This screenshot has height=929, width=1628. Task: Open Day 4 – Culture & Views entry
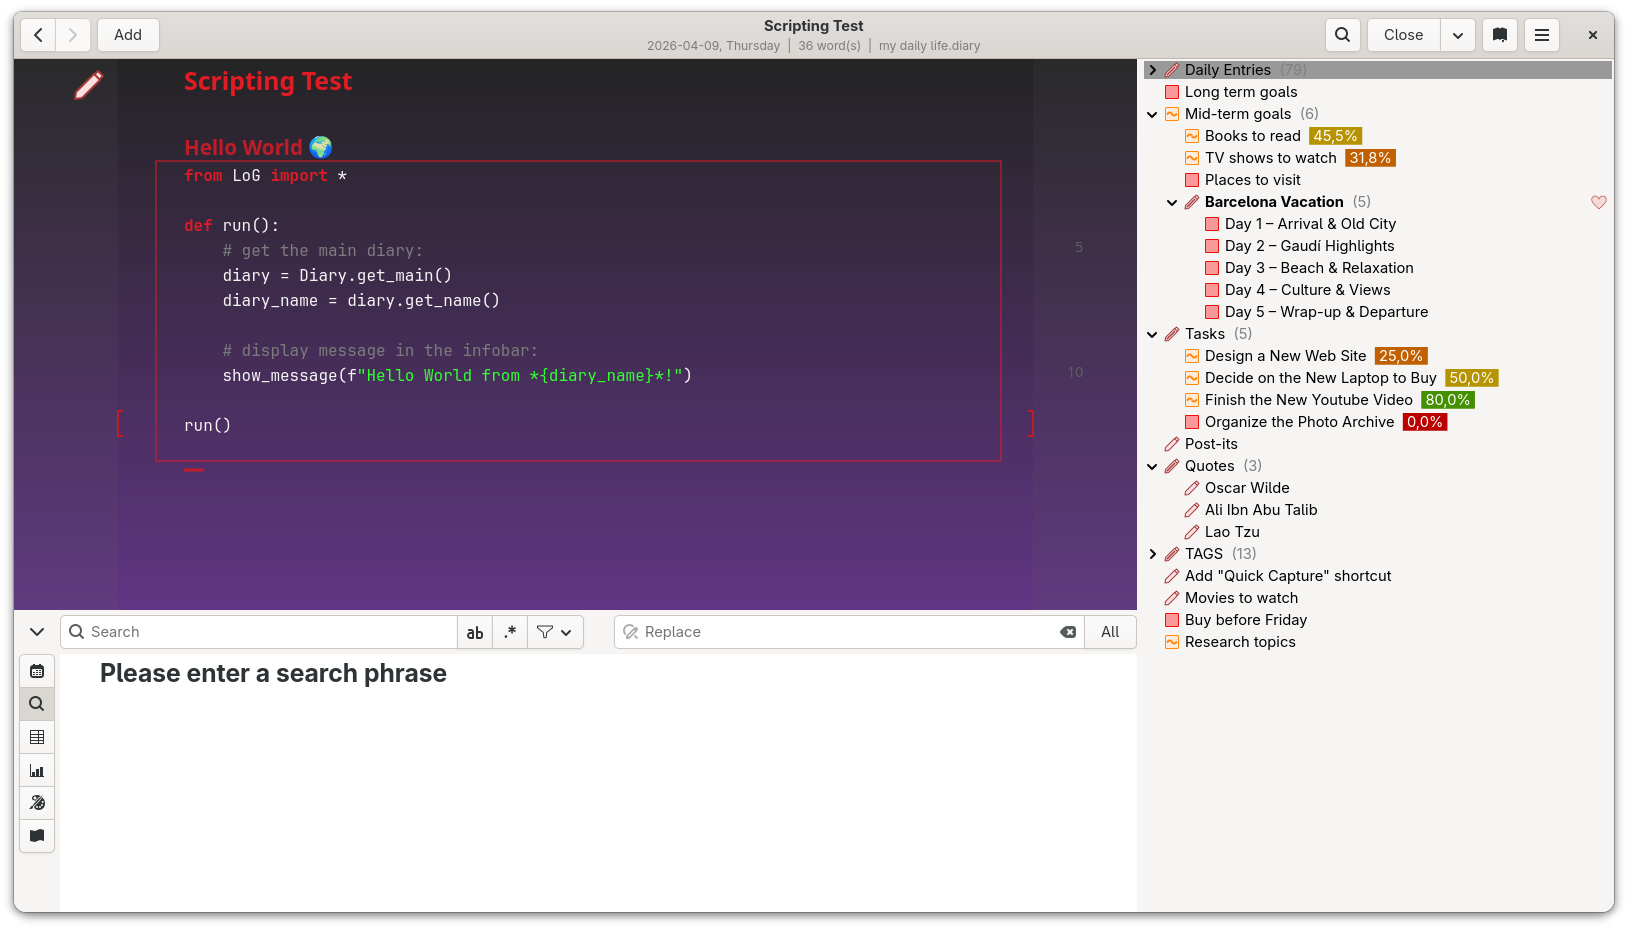(x=1307, y=290)
